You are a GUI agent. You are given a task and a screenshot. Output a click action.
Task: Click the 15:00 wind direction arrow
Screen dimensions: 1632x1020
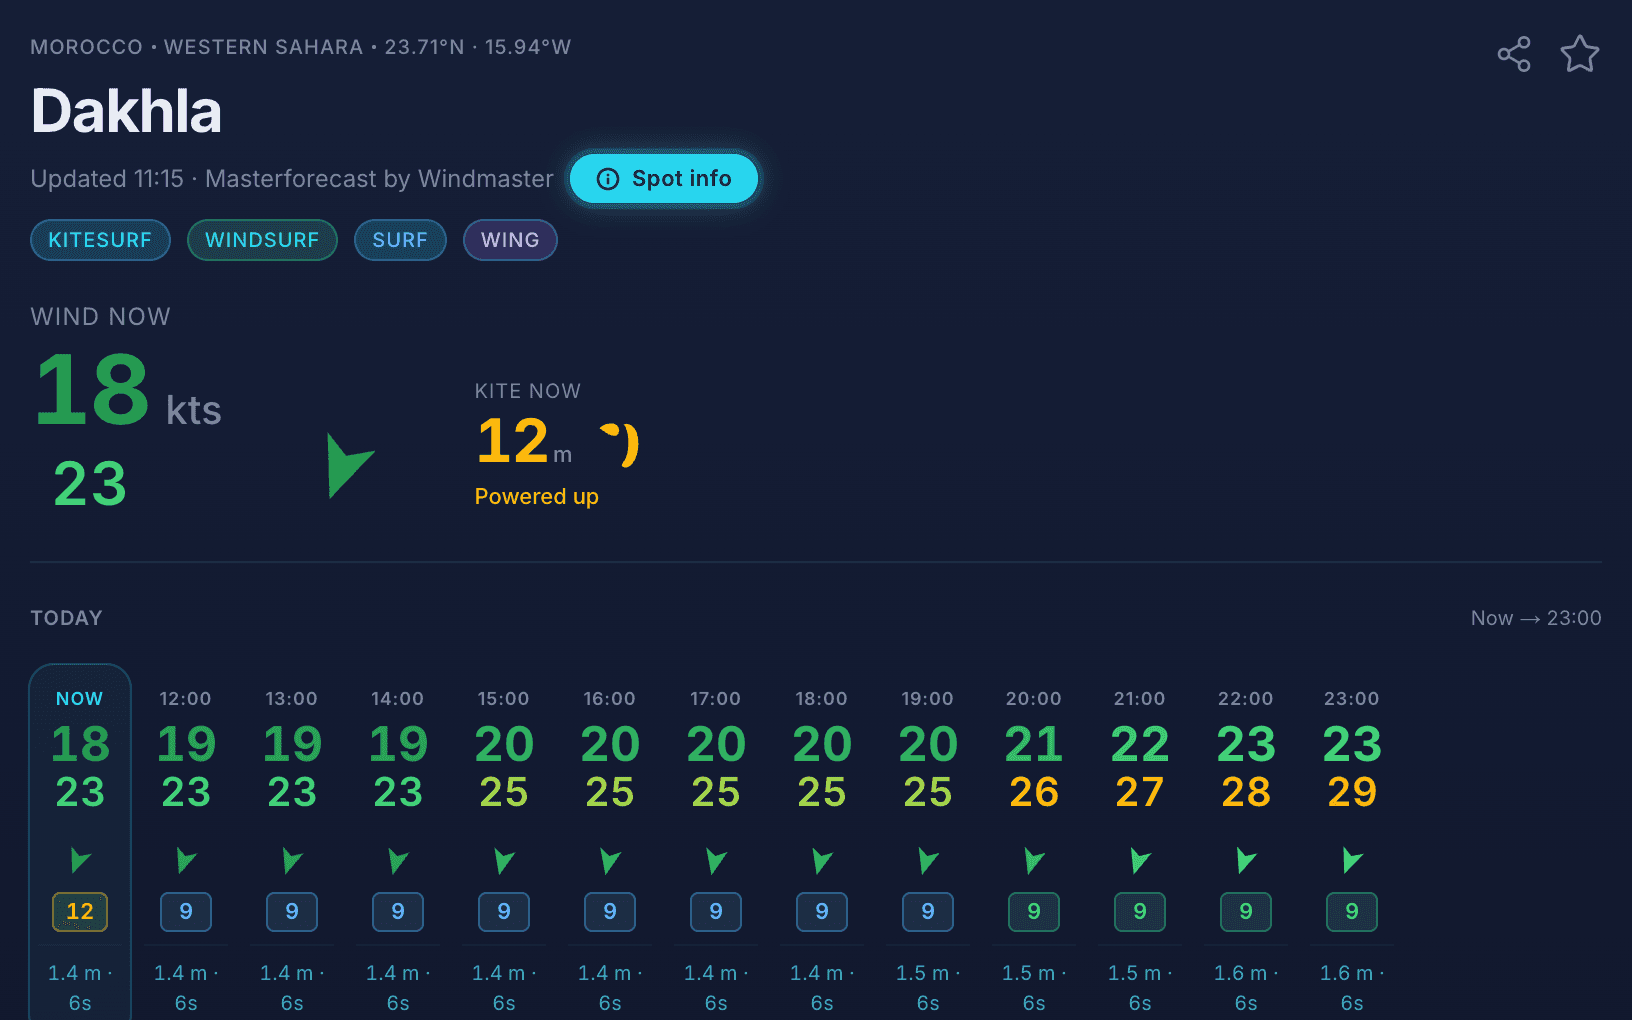[x=504, y=860]
